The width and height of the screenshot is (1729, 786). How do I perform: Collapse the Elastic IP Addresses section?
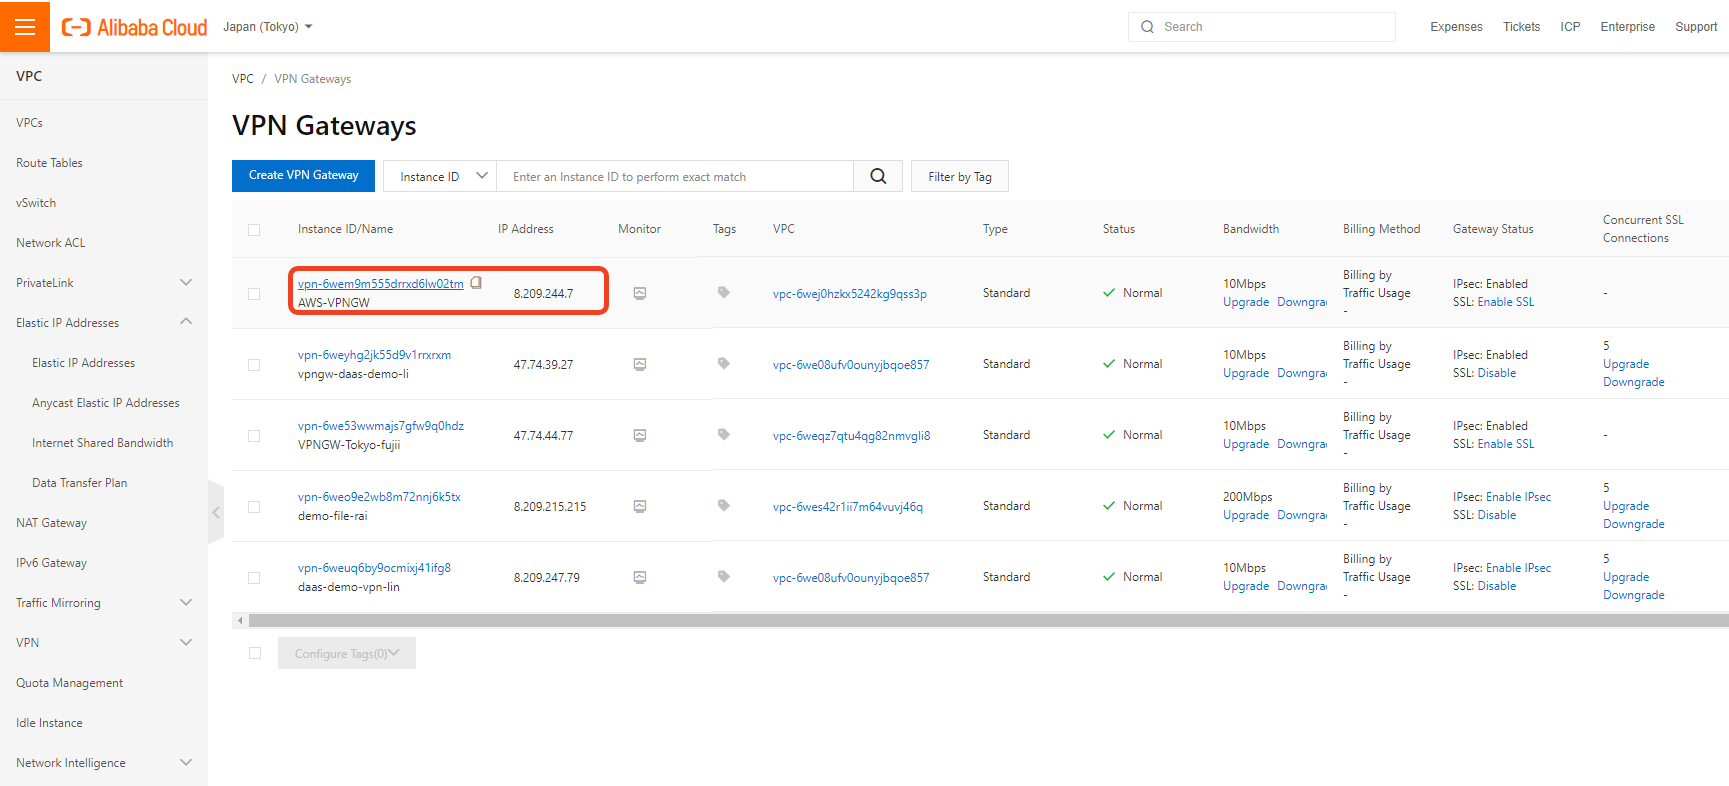coord(186,321)
